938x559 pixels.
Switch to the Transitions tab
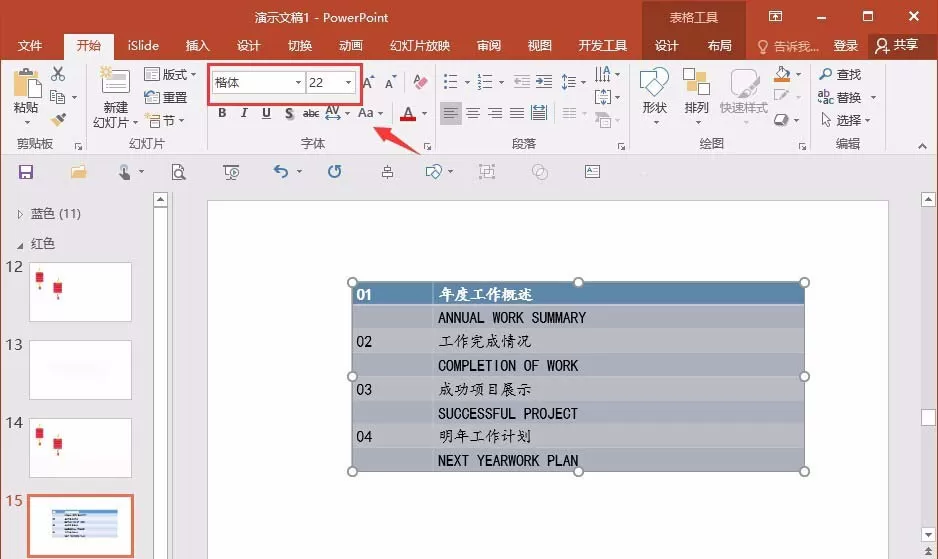point(300,45)
